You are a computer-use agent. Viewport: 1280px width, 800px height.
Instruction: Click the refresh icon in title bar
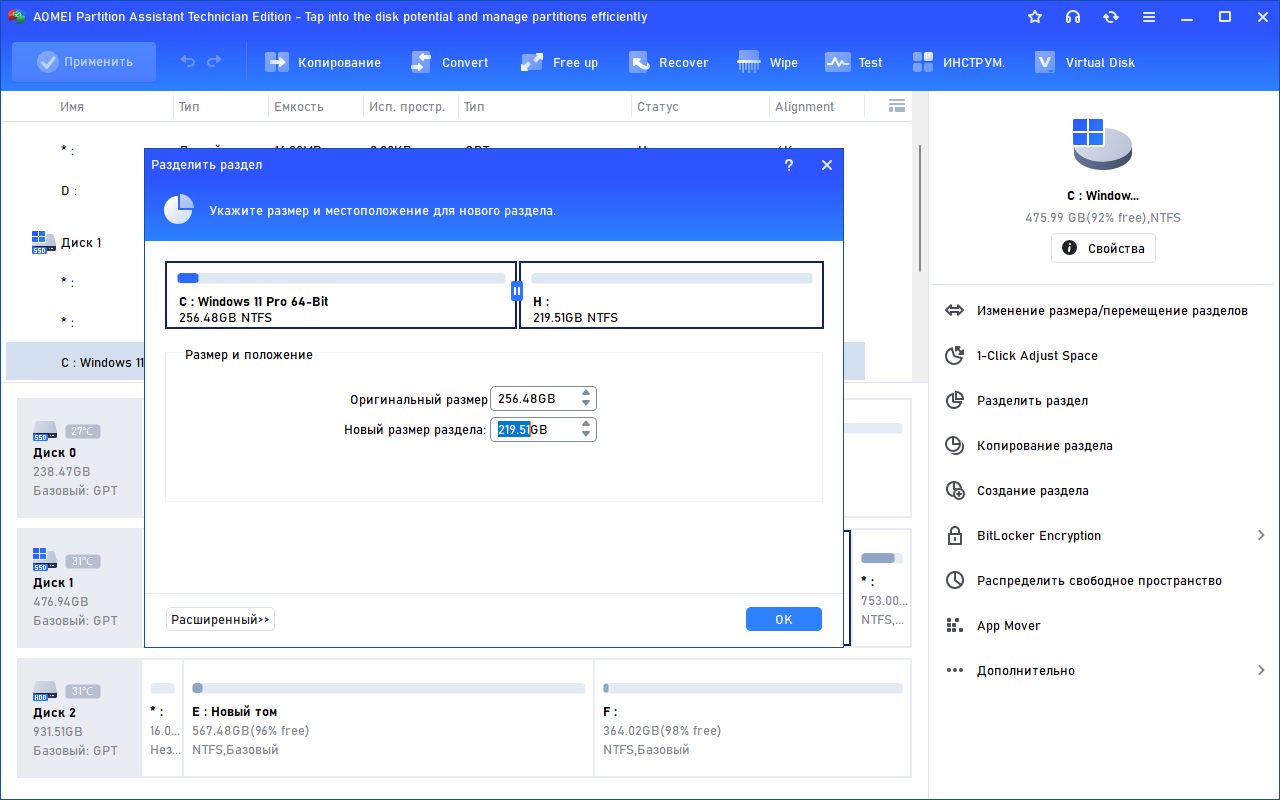1111,17
